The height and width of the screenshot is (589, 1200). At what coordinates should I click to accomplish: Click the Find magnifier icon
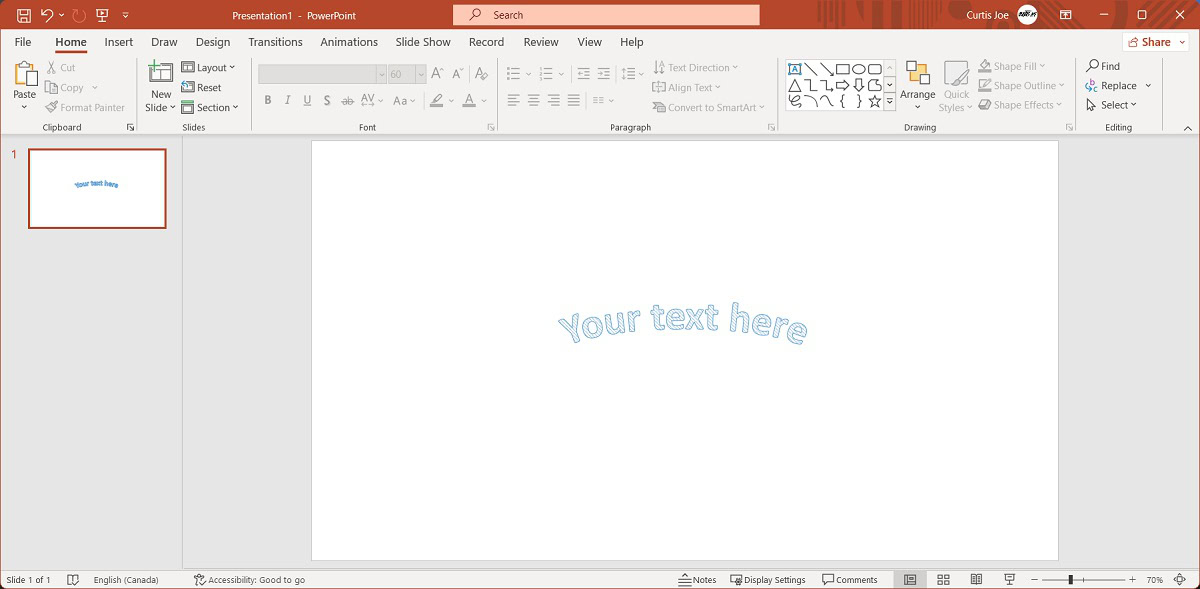click(1093, 66)
